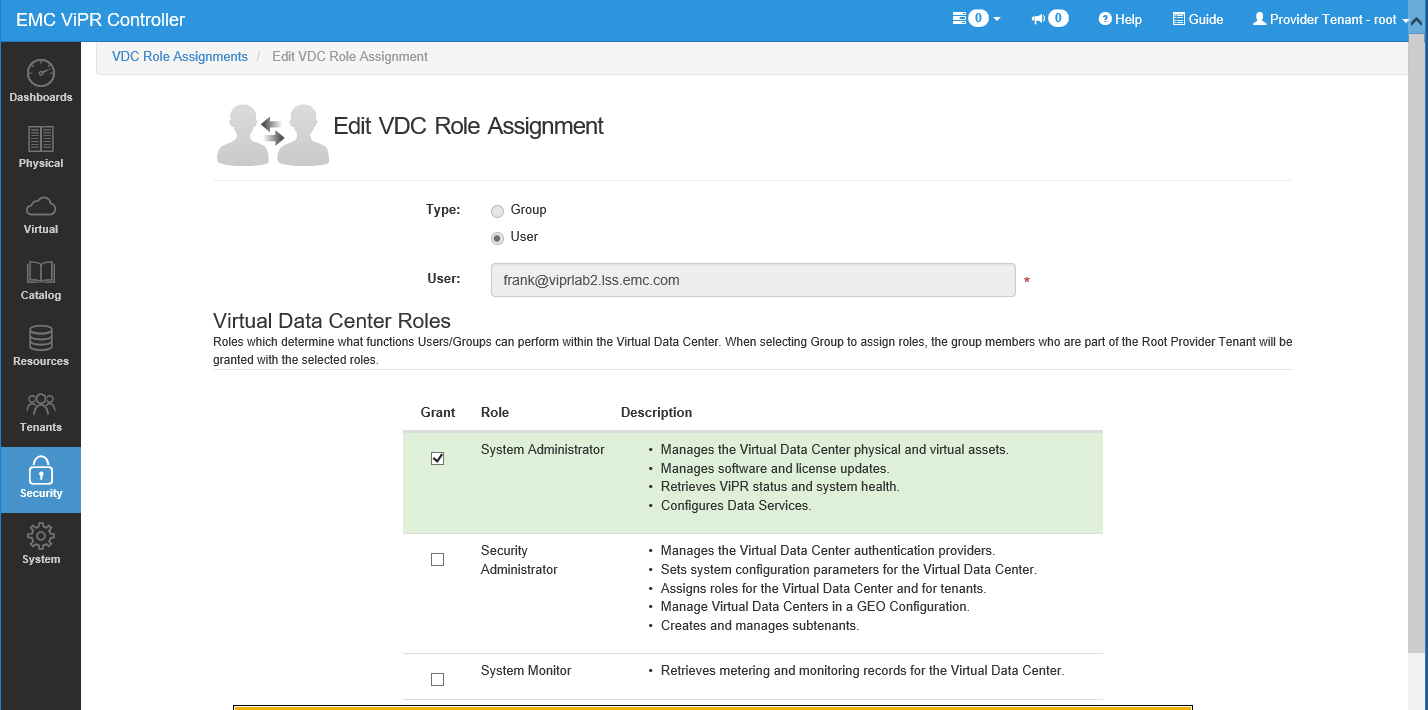Screen dimensions: 1428x710
Task: Open the Catalog book icon
Action: tap(40, 272)
